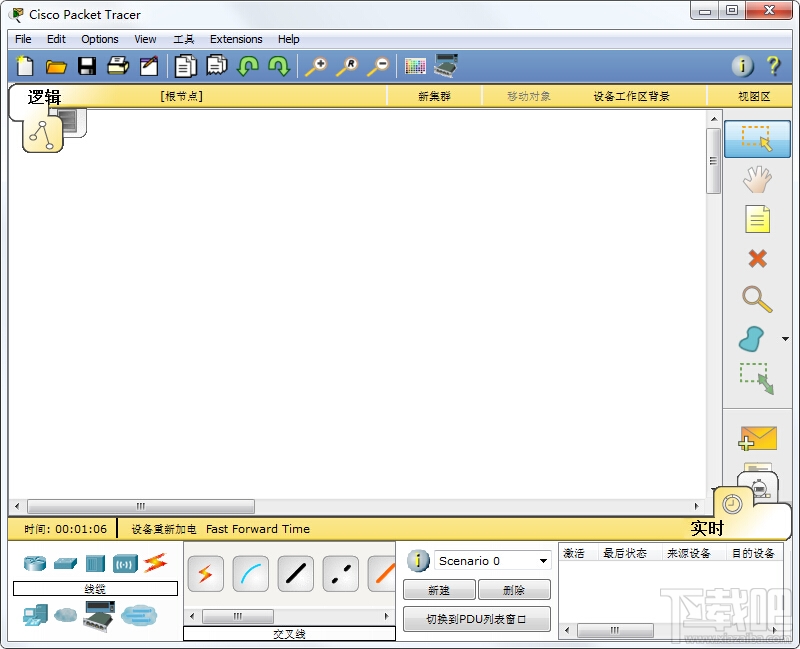Screen dimensions: 800x649
Task: Select the Hubs device category
Action: pos(95,564)
